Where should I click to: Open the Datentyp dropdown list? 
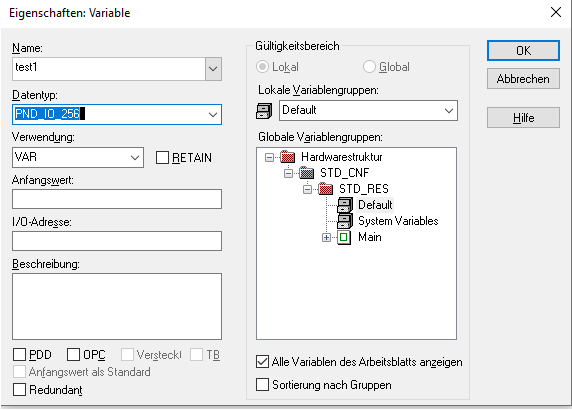pyautogui.click(x=213, y=115)
